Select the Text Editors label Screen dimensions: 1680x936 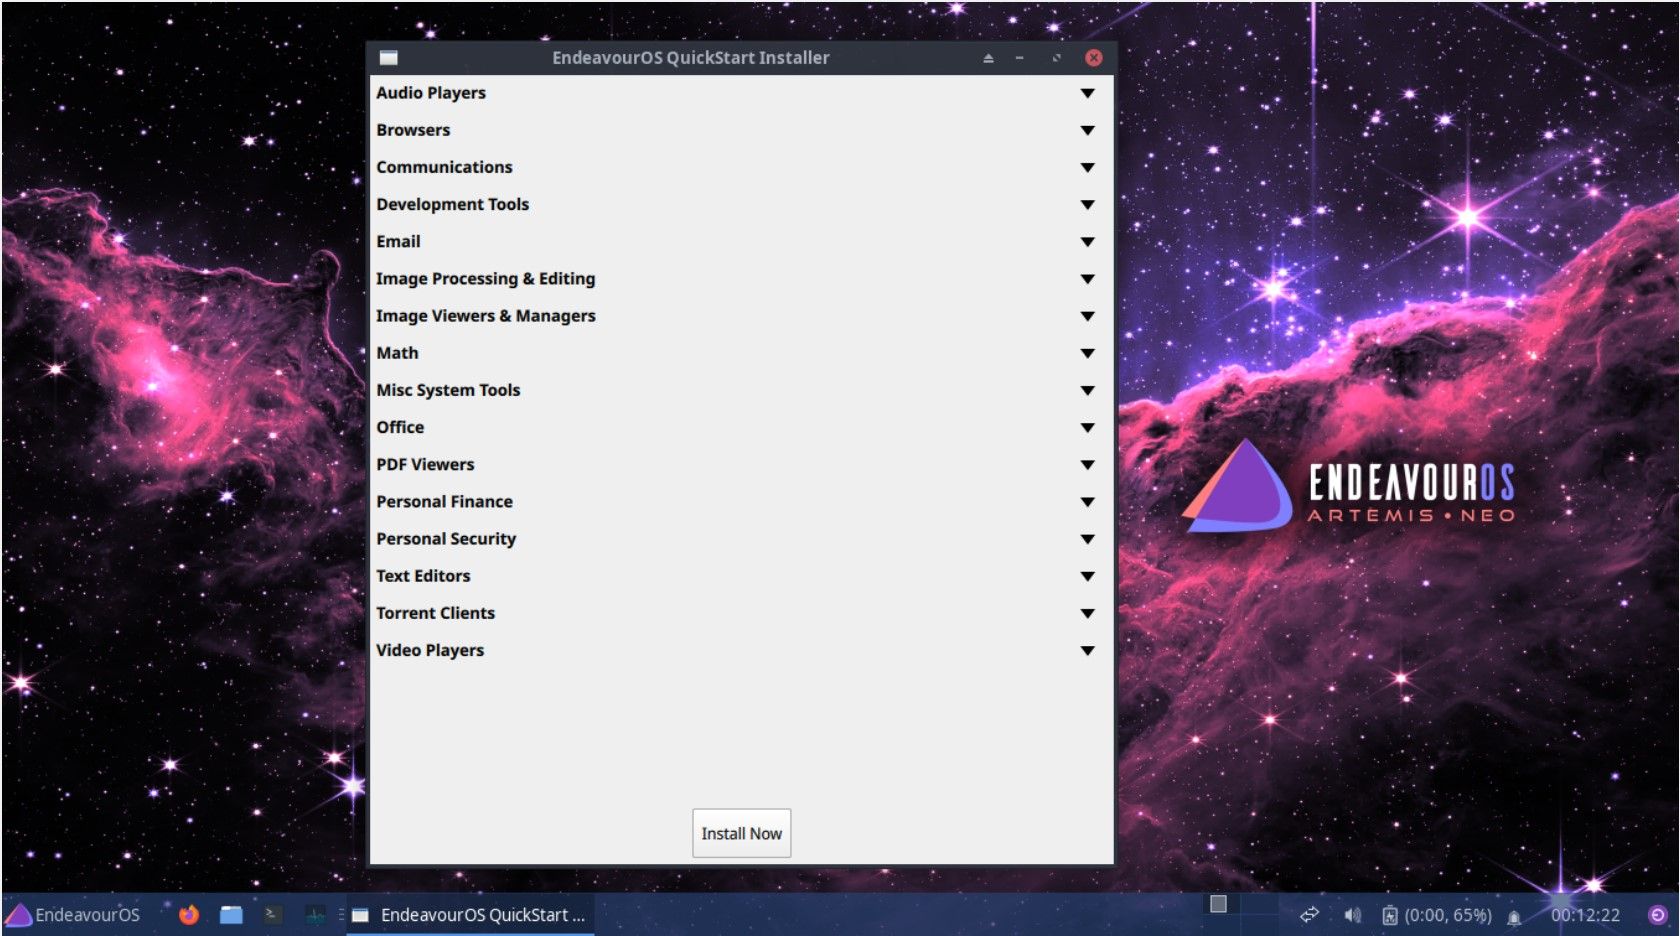coord(423,576)
